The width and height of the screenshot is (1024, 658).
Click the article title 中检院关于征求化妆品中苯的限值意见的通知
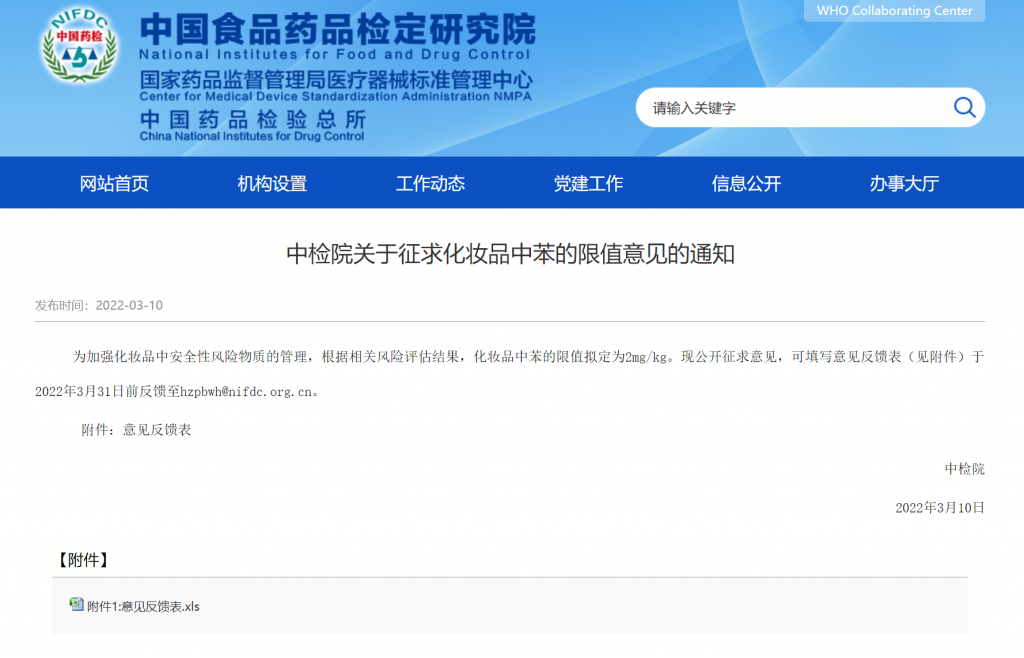[511, 254]
